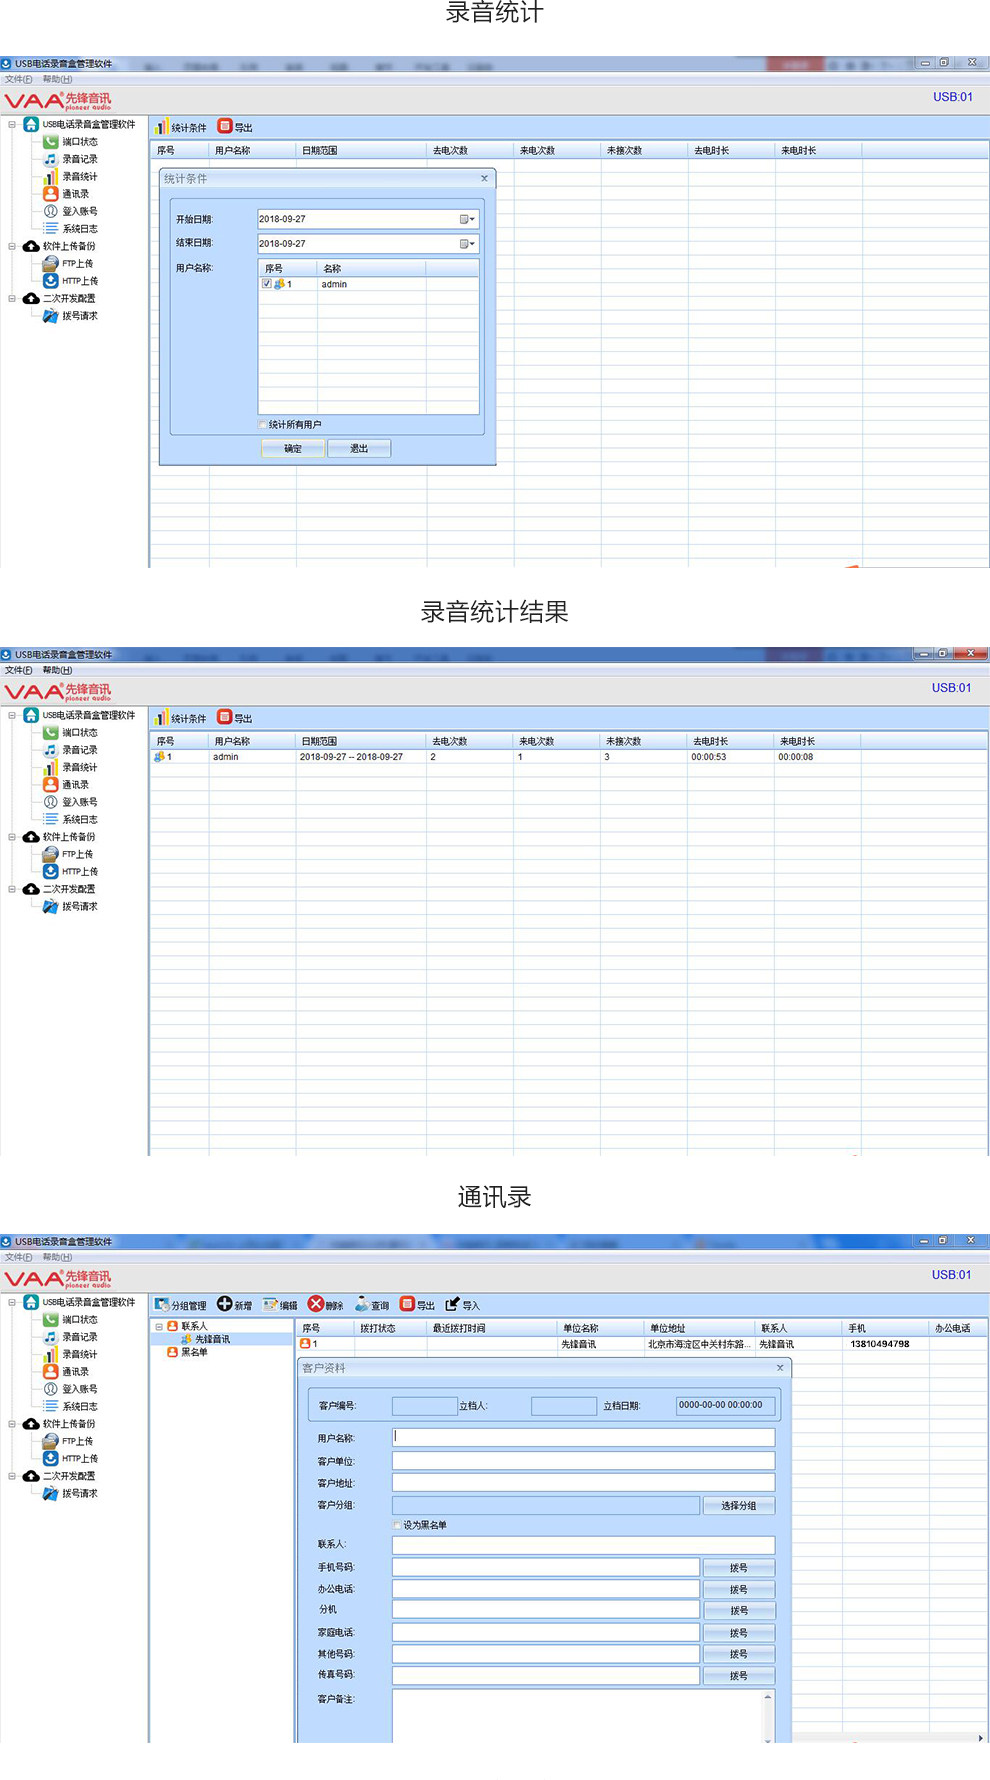
Task: Click the 选择分组 button
Action: (x=739, y=1506)
